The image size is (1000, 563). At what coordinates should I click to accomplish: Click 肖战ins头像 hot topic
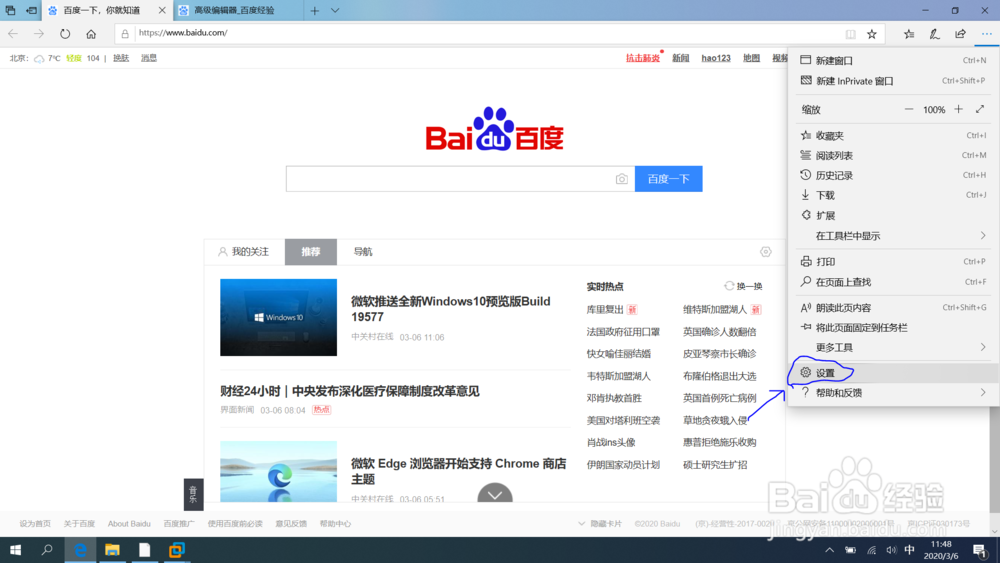(x=611, y=442)
